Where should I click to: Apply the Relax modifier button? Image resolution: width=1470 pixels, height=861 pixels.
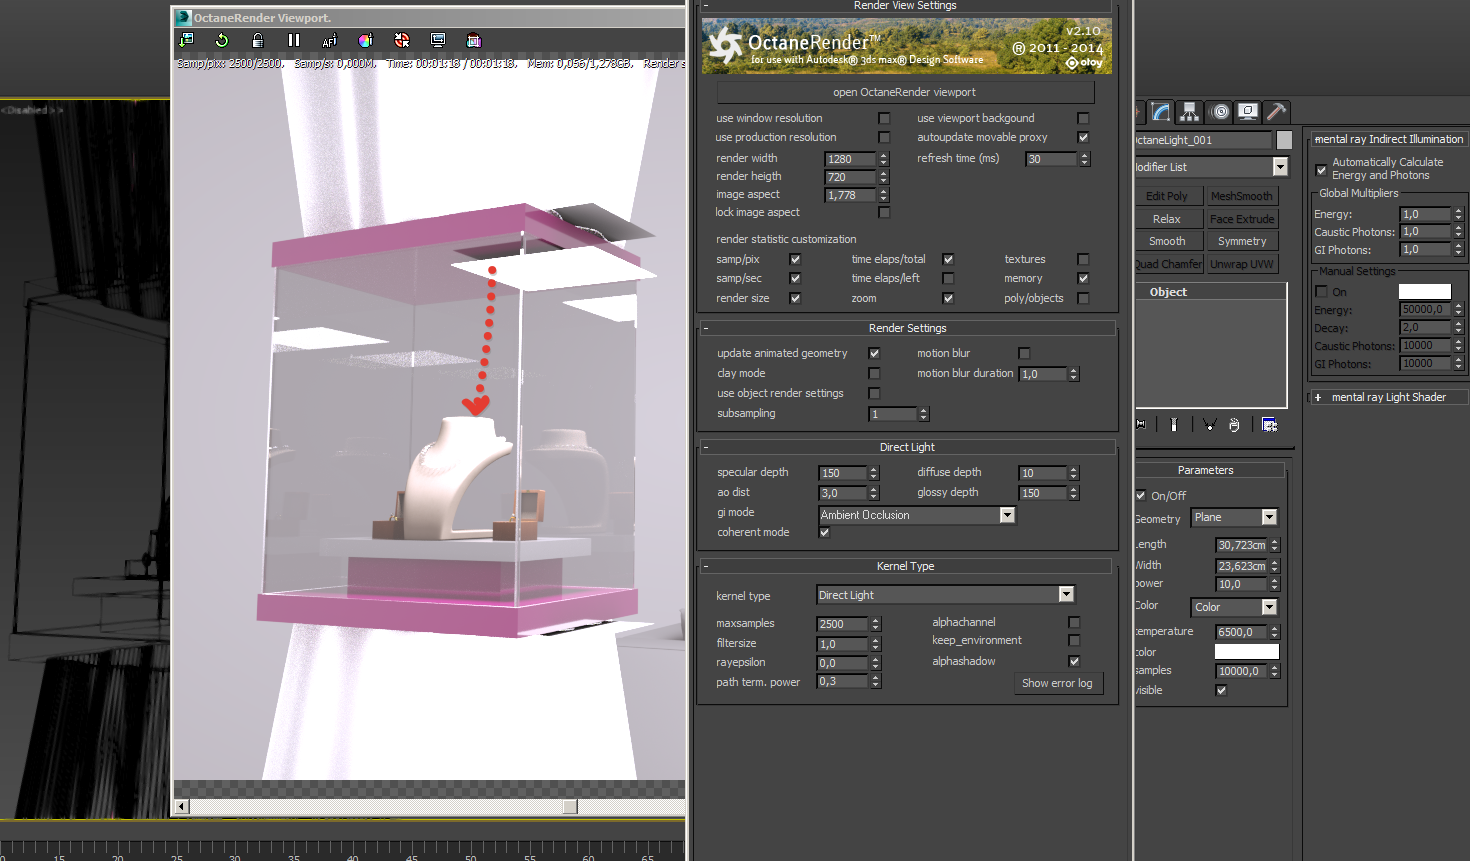pos(1168,219)
